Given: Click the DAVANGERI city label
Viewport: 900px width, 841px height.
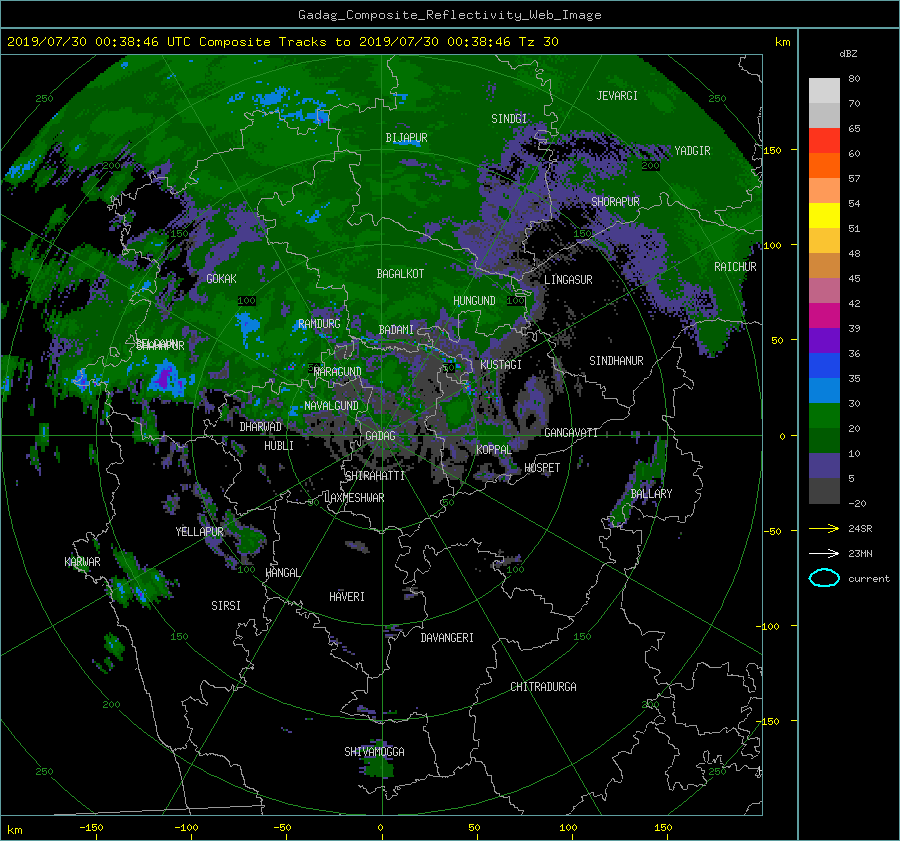Looking at the screenshot, I should coord(447,638).
